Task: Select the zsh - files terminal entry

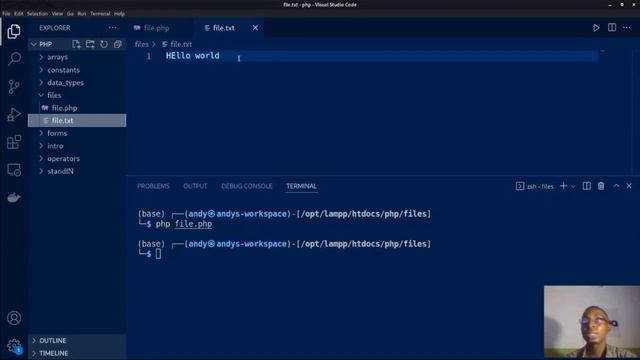Action: [535, 187]
